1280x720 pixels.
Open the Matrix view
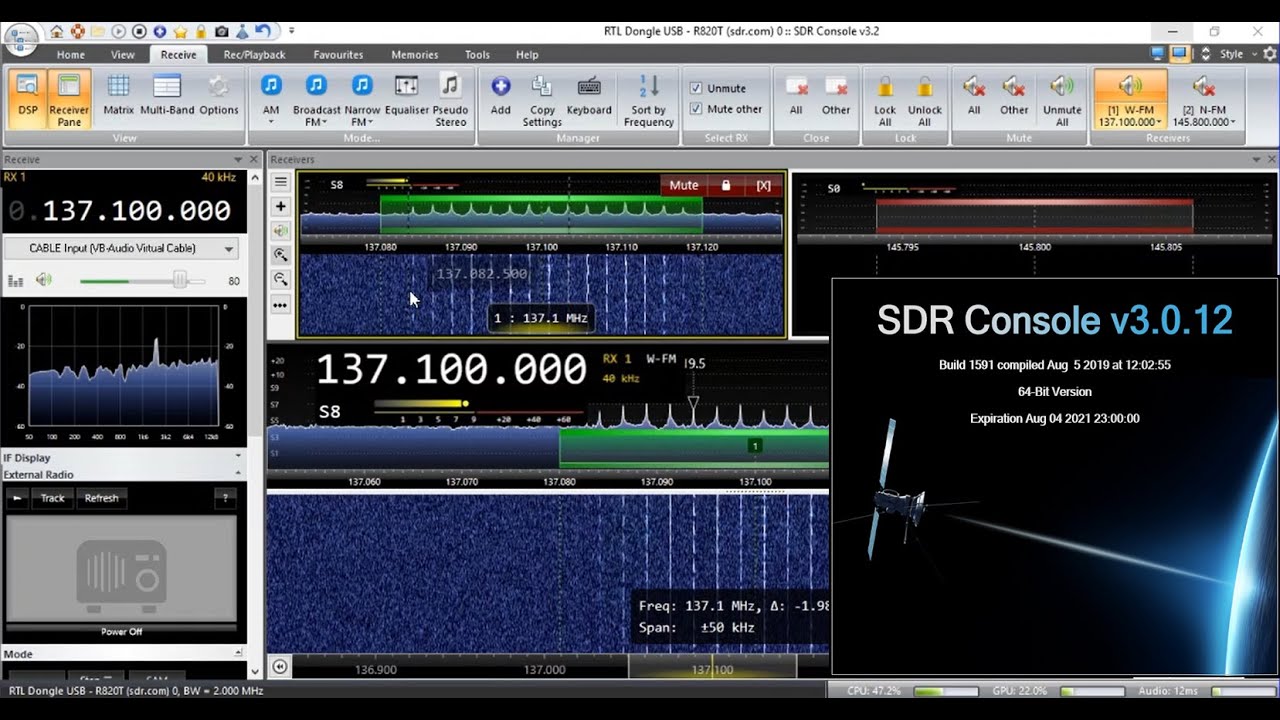pos(118,98)
